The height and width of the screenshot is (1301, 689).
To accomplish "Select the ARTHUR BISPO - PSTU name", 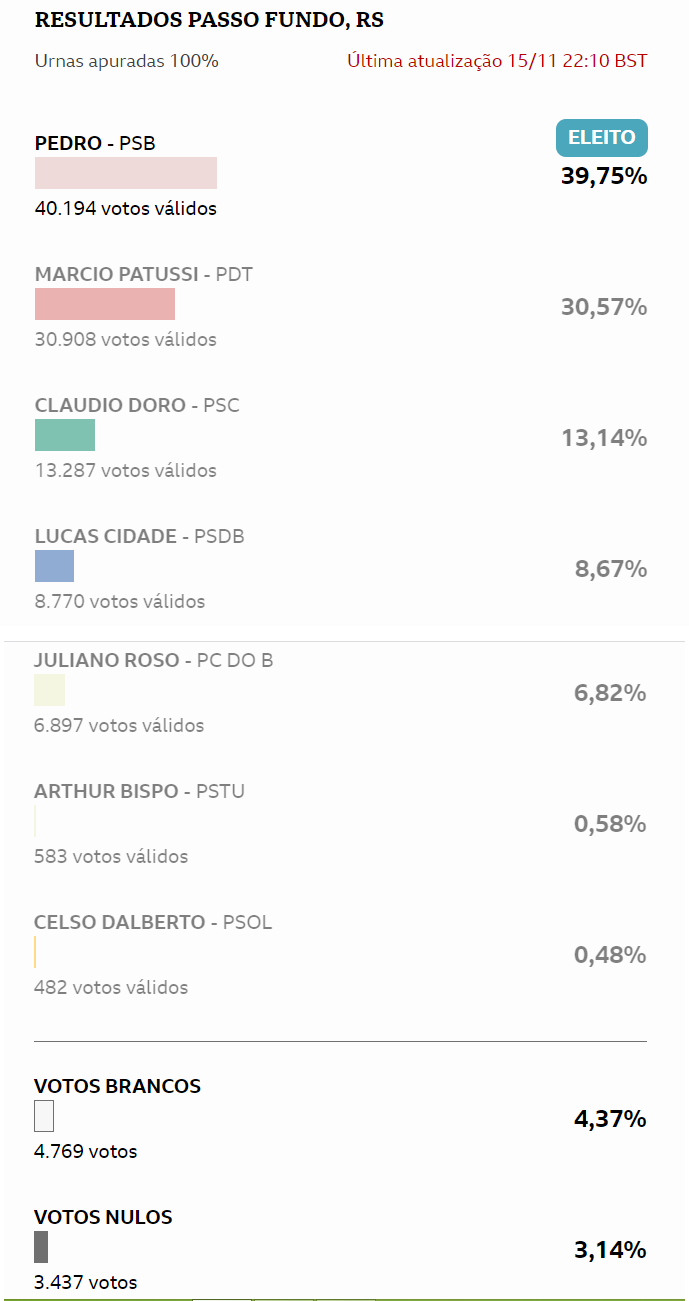I will coord(139,791).
